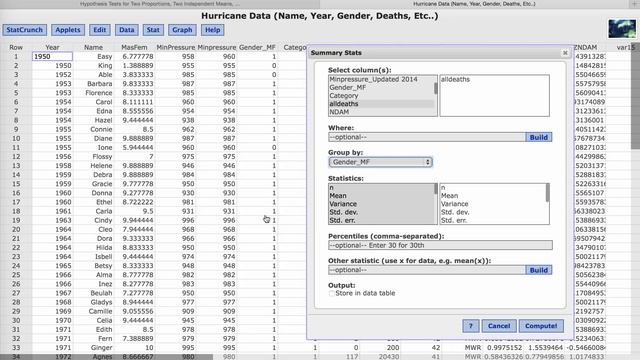Click the MasFem cell 6.777778
The height and width of the screenshot is (360, 640).
[138, 56]
